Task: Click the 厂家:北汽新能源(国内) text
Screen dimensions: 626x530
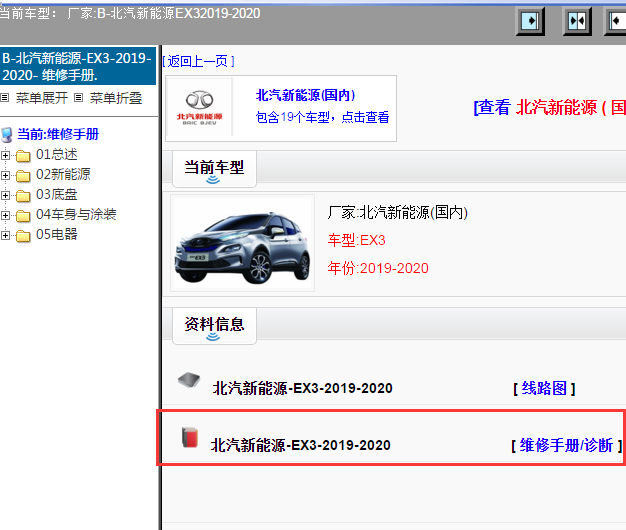Action: click(x=398, y=213)
